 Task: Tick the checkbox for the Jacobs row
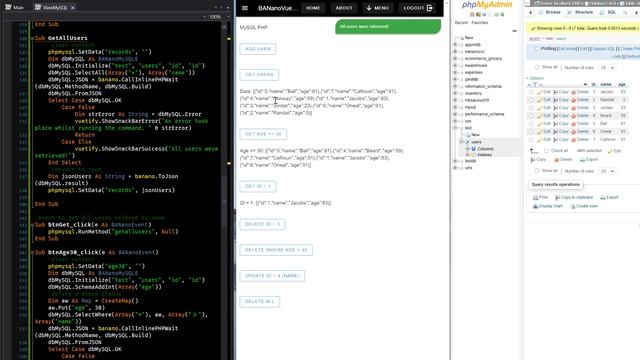coord(531,92)
